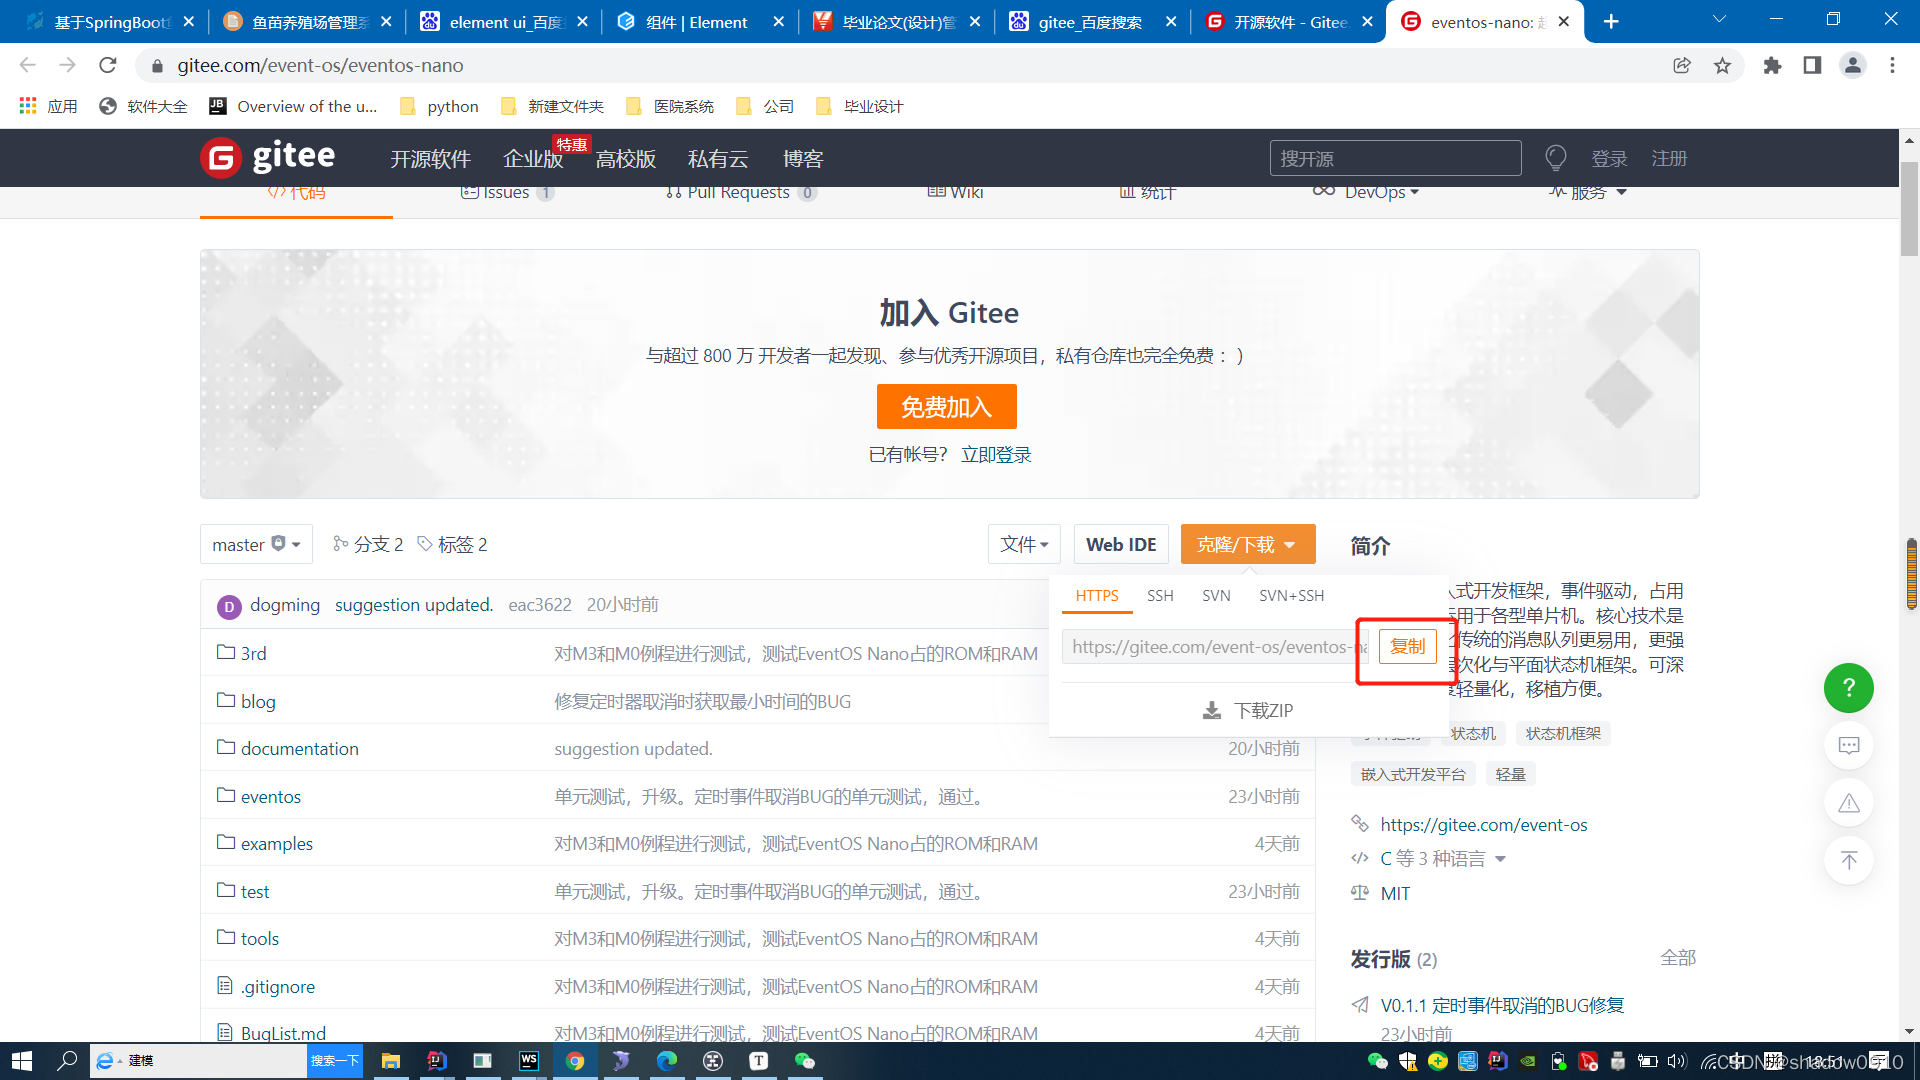Viewport: 1920px width, 1080px height.
Task: Click the Download ZIP option
Action: [1248, 710]
